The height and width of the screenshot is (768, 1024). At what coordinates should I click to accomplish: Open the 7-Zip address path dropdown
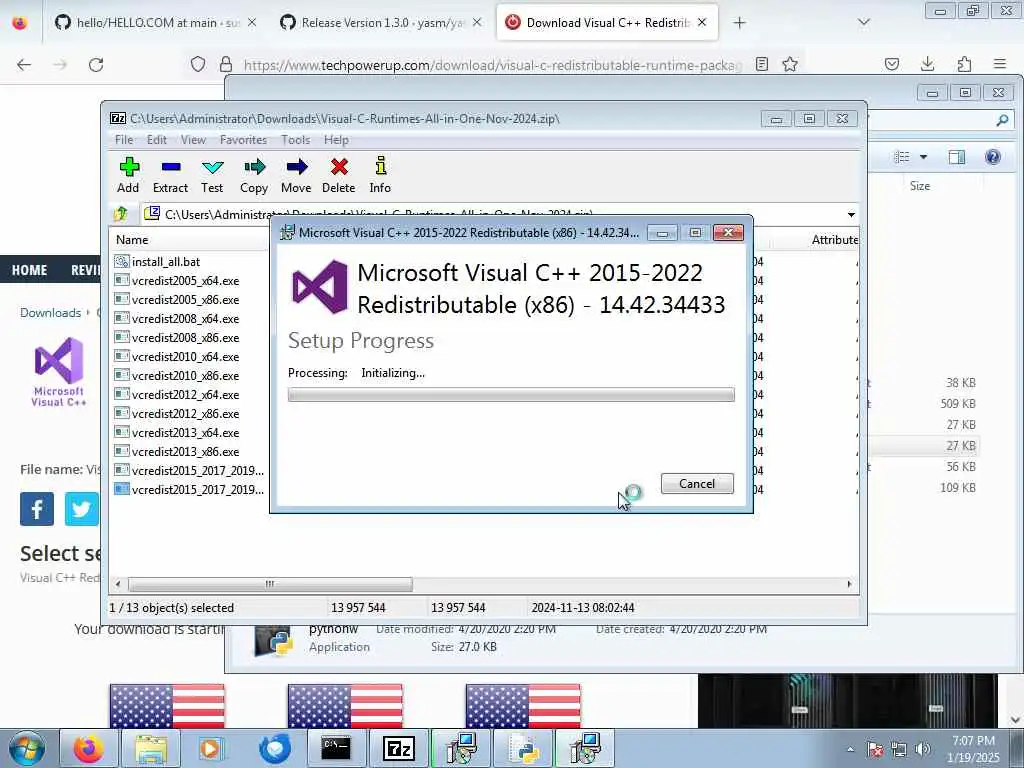pyautogui.click(x=851, y=214)
